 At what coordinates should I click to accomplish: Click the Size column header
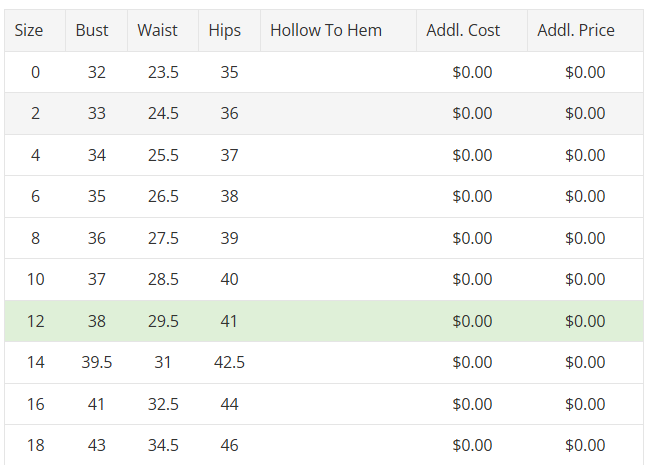(30, 30)
